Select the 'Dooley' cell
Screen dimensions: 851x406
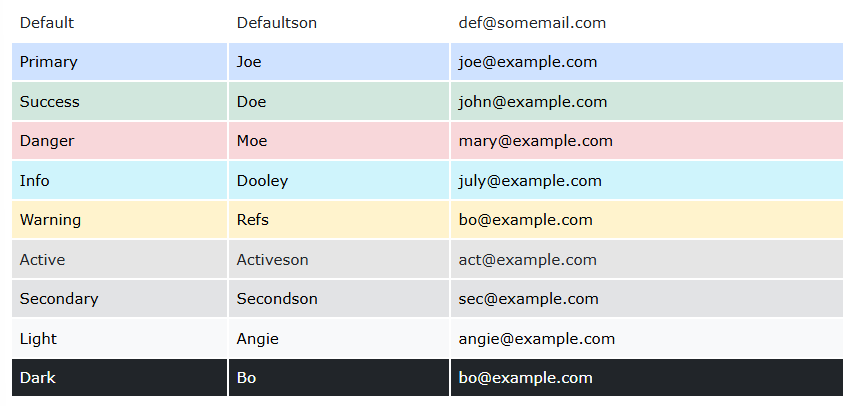[339, 180]
